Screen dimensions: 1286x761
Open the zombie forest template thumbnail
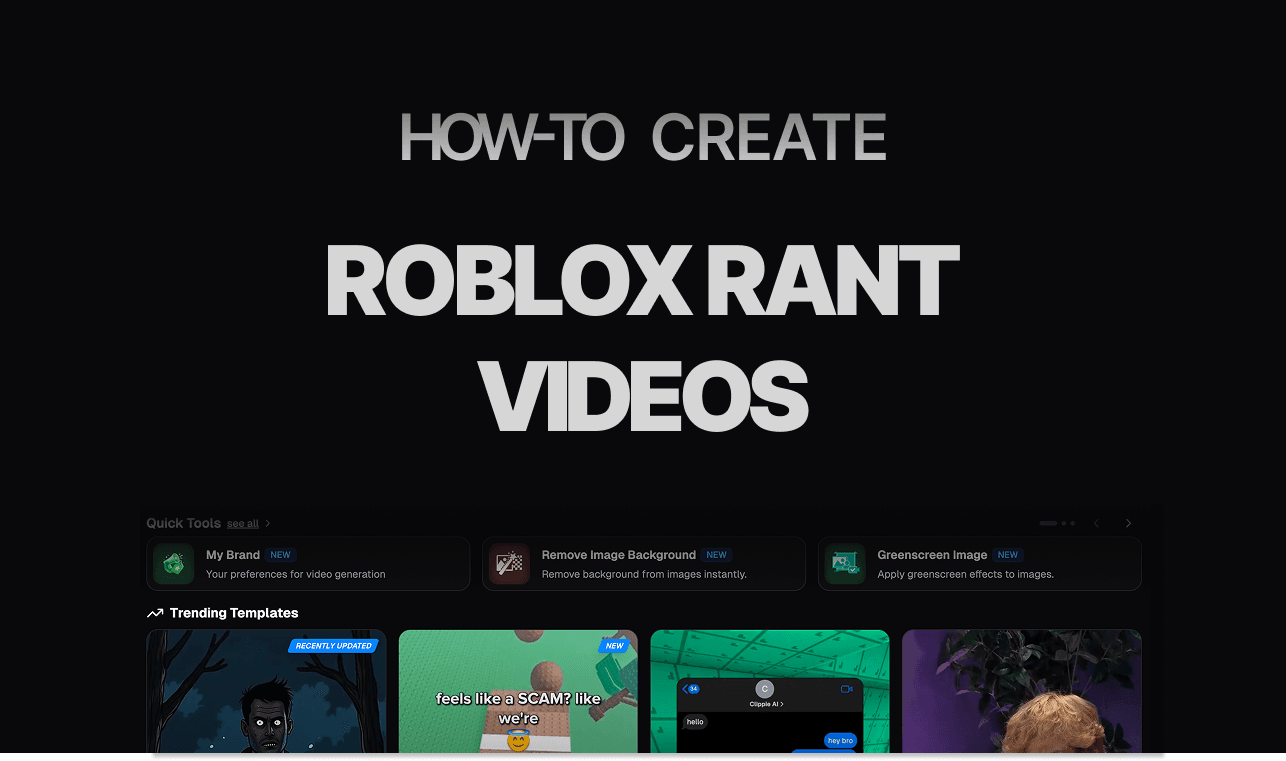[266, 695]
